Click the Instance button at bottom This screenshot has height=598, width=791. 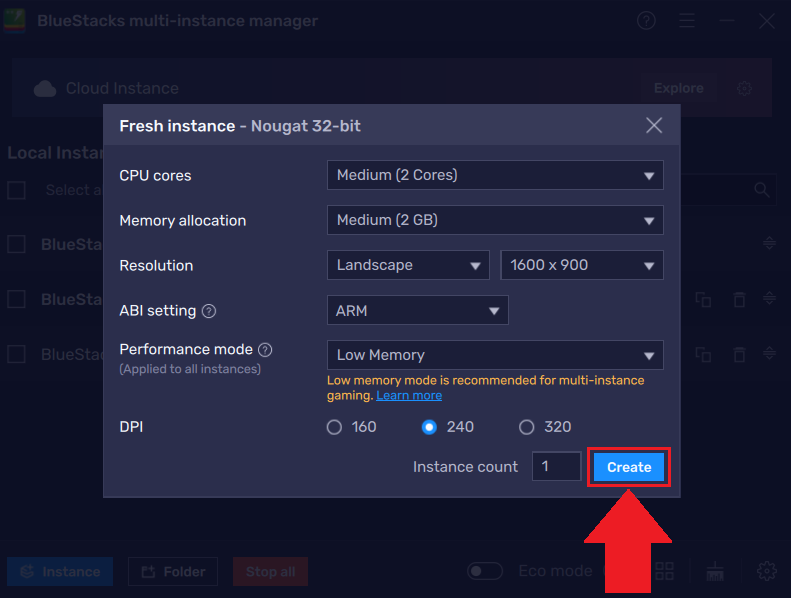(x=60, y=572)
